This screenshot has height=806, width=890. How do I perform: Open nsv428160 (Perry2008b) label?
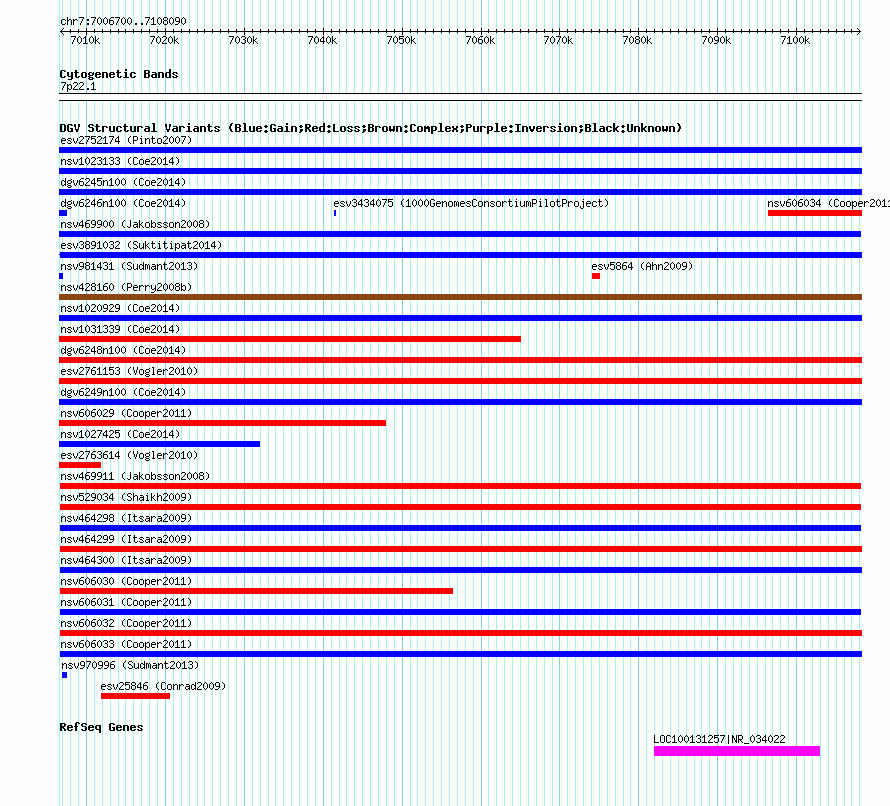point(126,287)
